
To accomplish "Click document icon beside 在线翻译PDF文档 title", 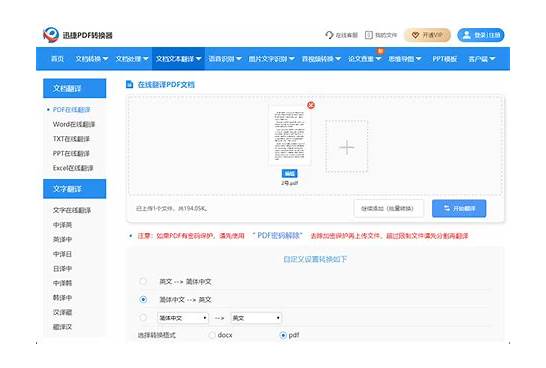I will click(x=130, y=84).
